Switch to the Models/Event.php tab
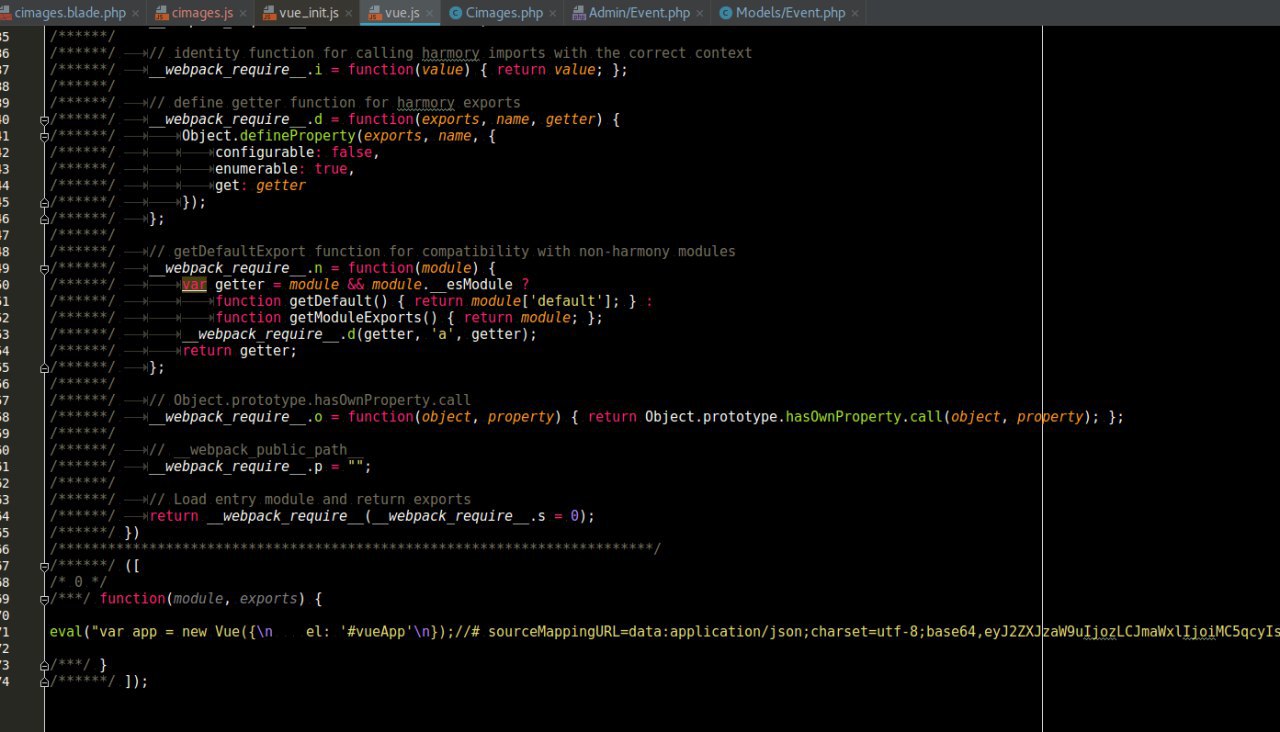1280x732 pixels. (790, 13)
